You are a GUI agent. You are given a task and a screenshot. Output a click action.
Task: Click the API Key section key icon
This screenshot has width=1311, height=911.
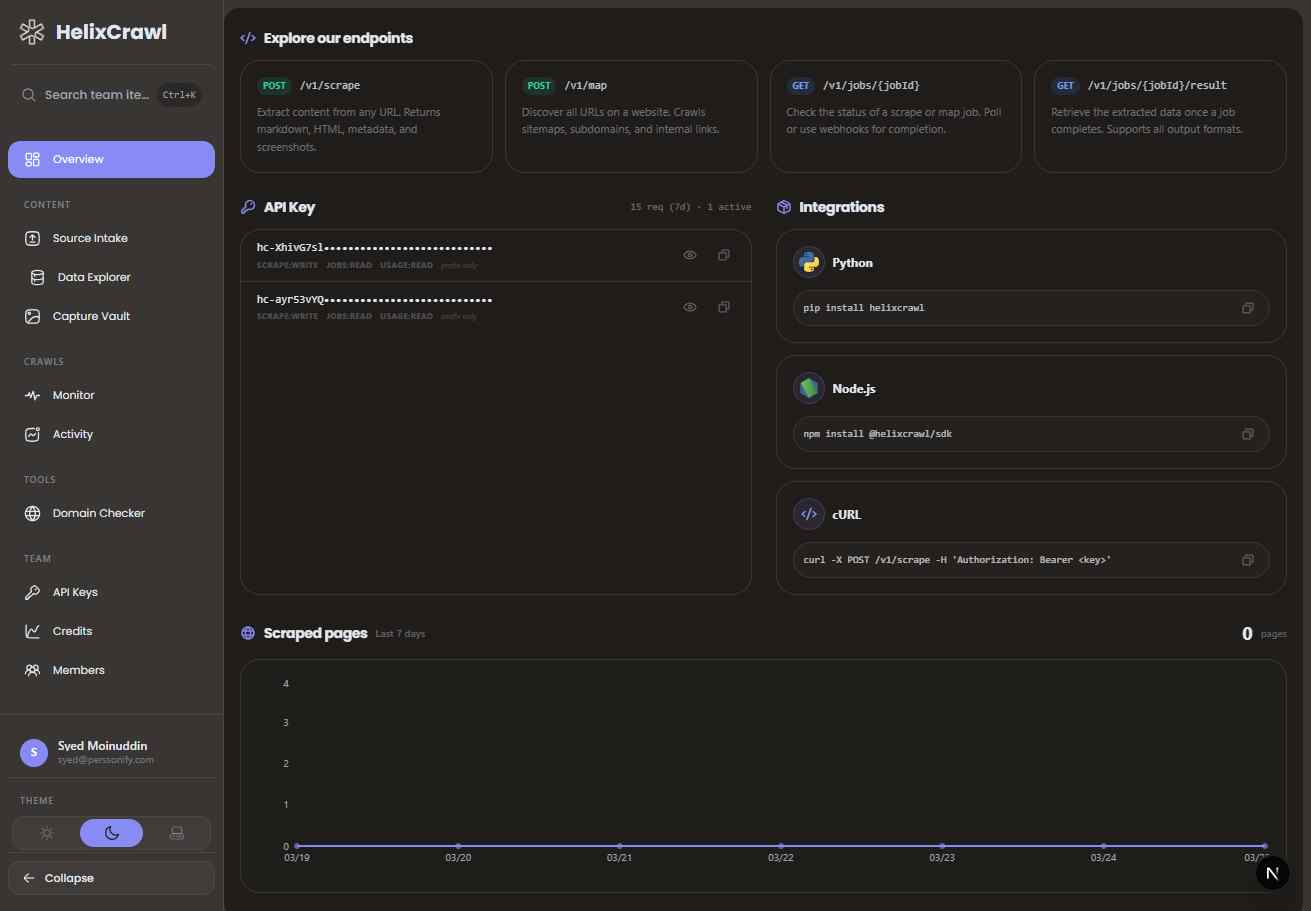tap(248, 207)
